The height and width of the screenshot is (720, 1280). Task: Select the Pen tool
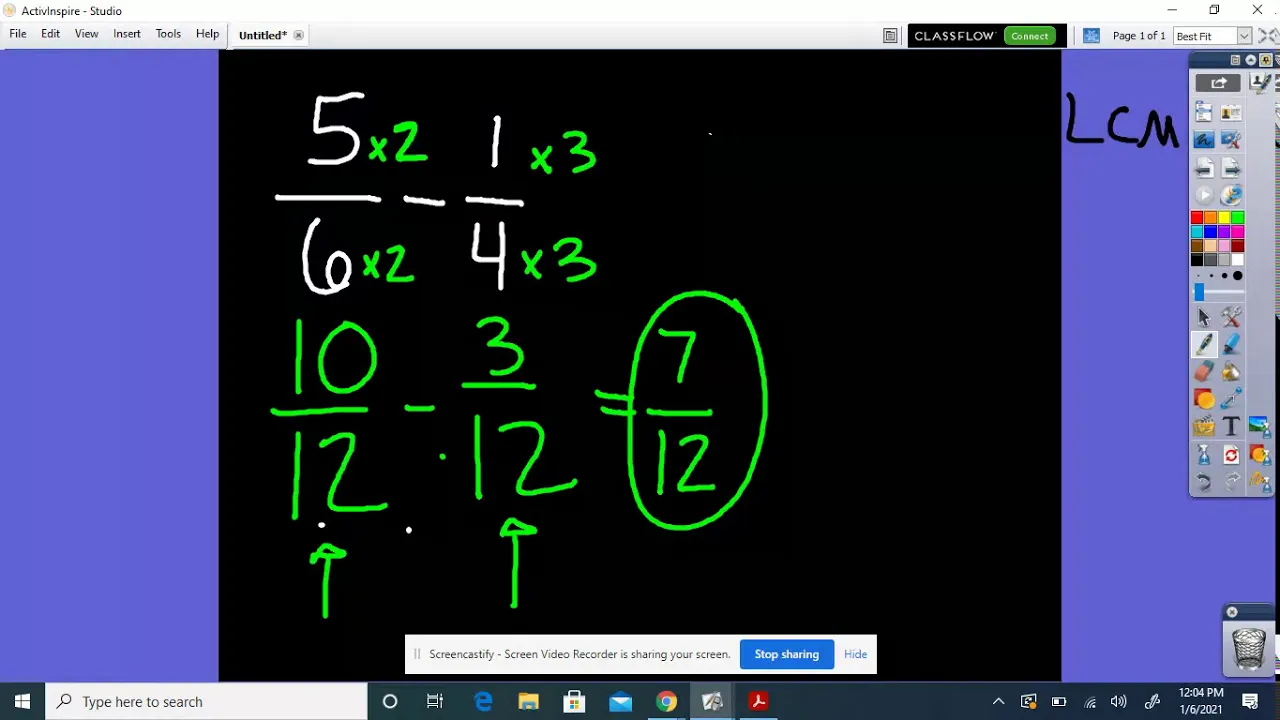pyautogui.click(x=1204, y=344)
